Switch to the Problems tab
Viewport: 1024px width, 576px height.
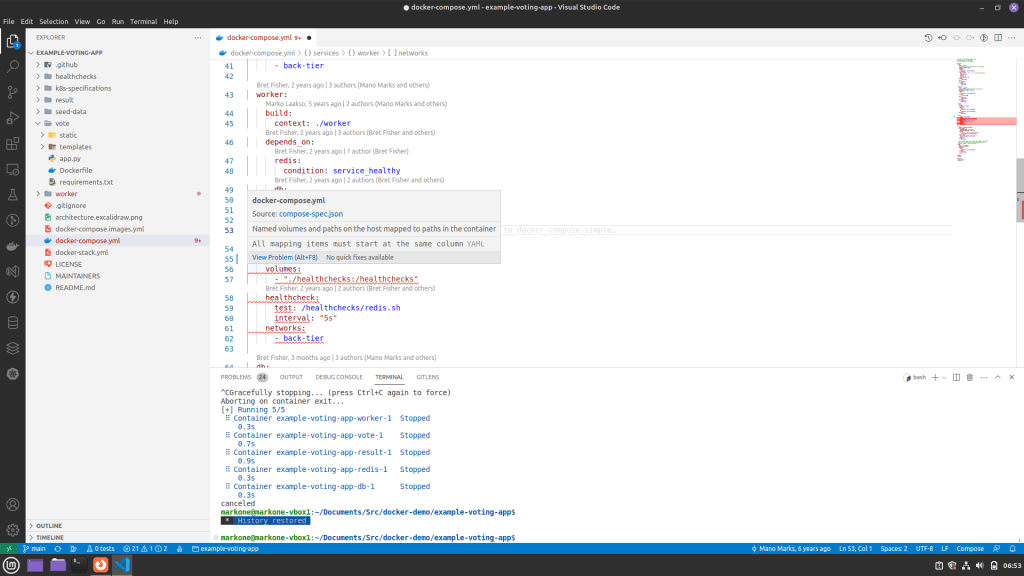click(236, 377)
